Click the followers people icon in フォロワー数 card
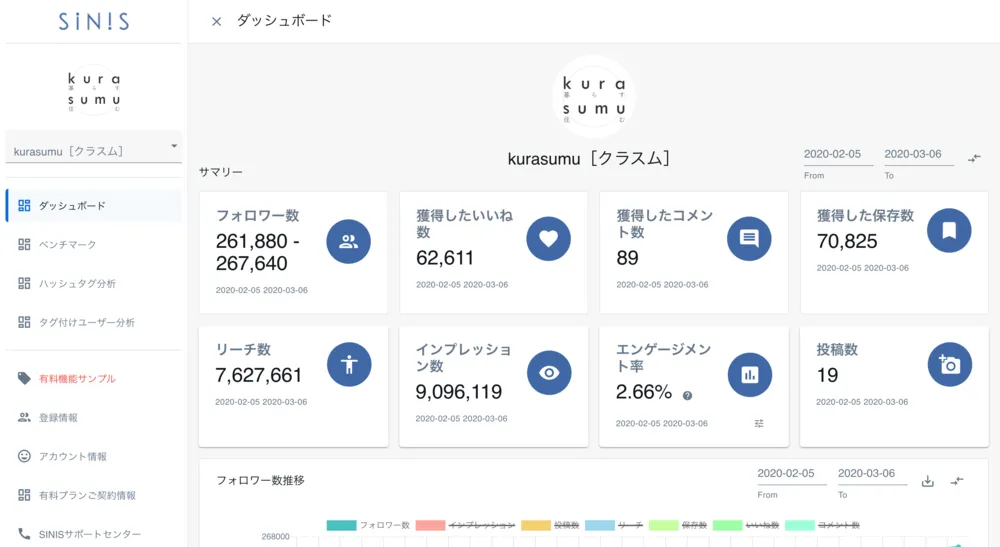The image size is (1000, 547). click(x=348, y=242)
